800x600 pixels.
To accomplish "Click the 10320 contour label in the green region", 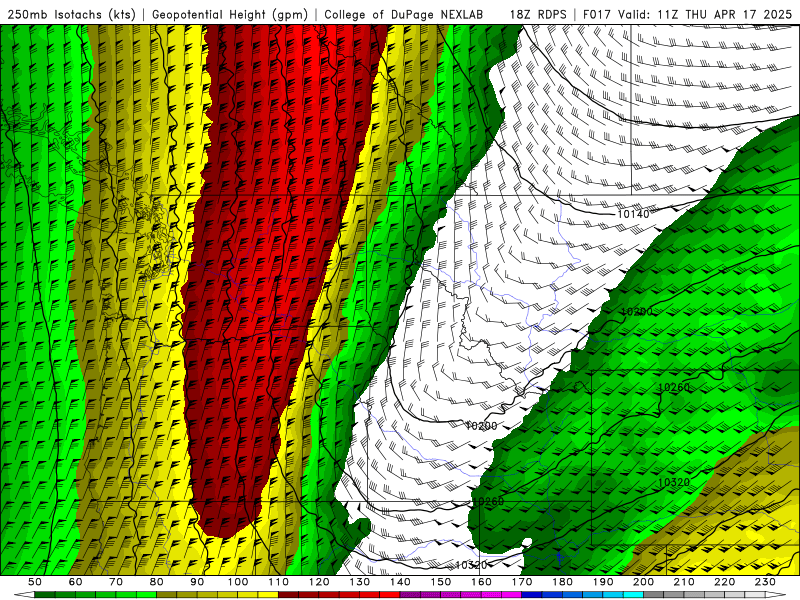I will coord(674,482).
